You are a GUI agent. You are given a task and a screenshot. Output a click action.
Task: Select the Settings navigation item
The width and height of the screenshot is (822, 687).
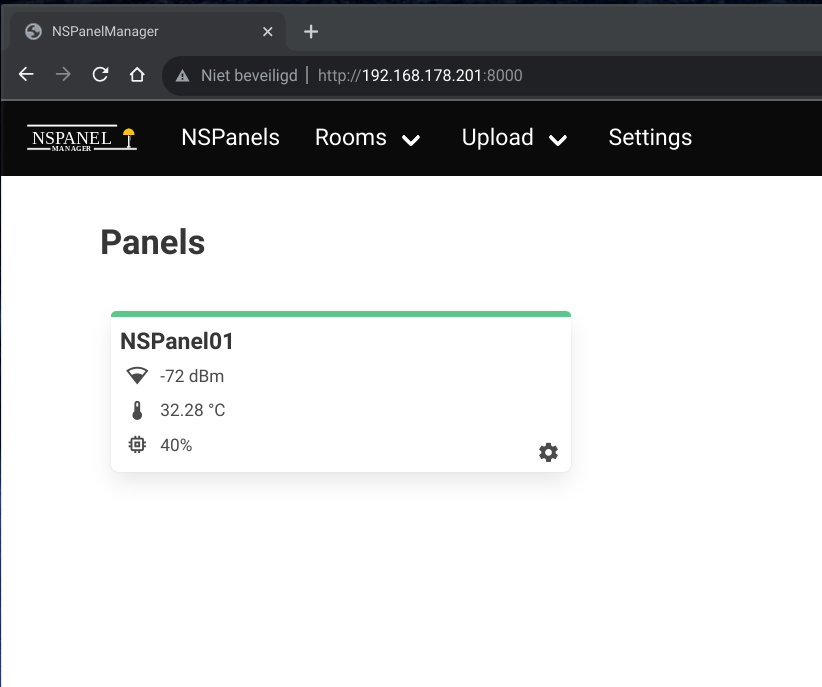coord(650,137)
